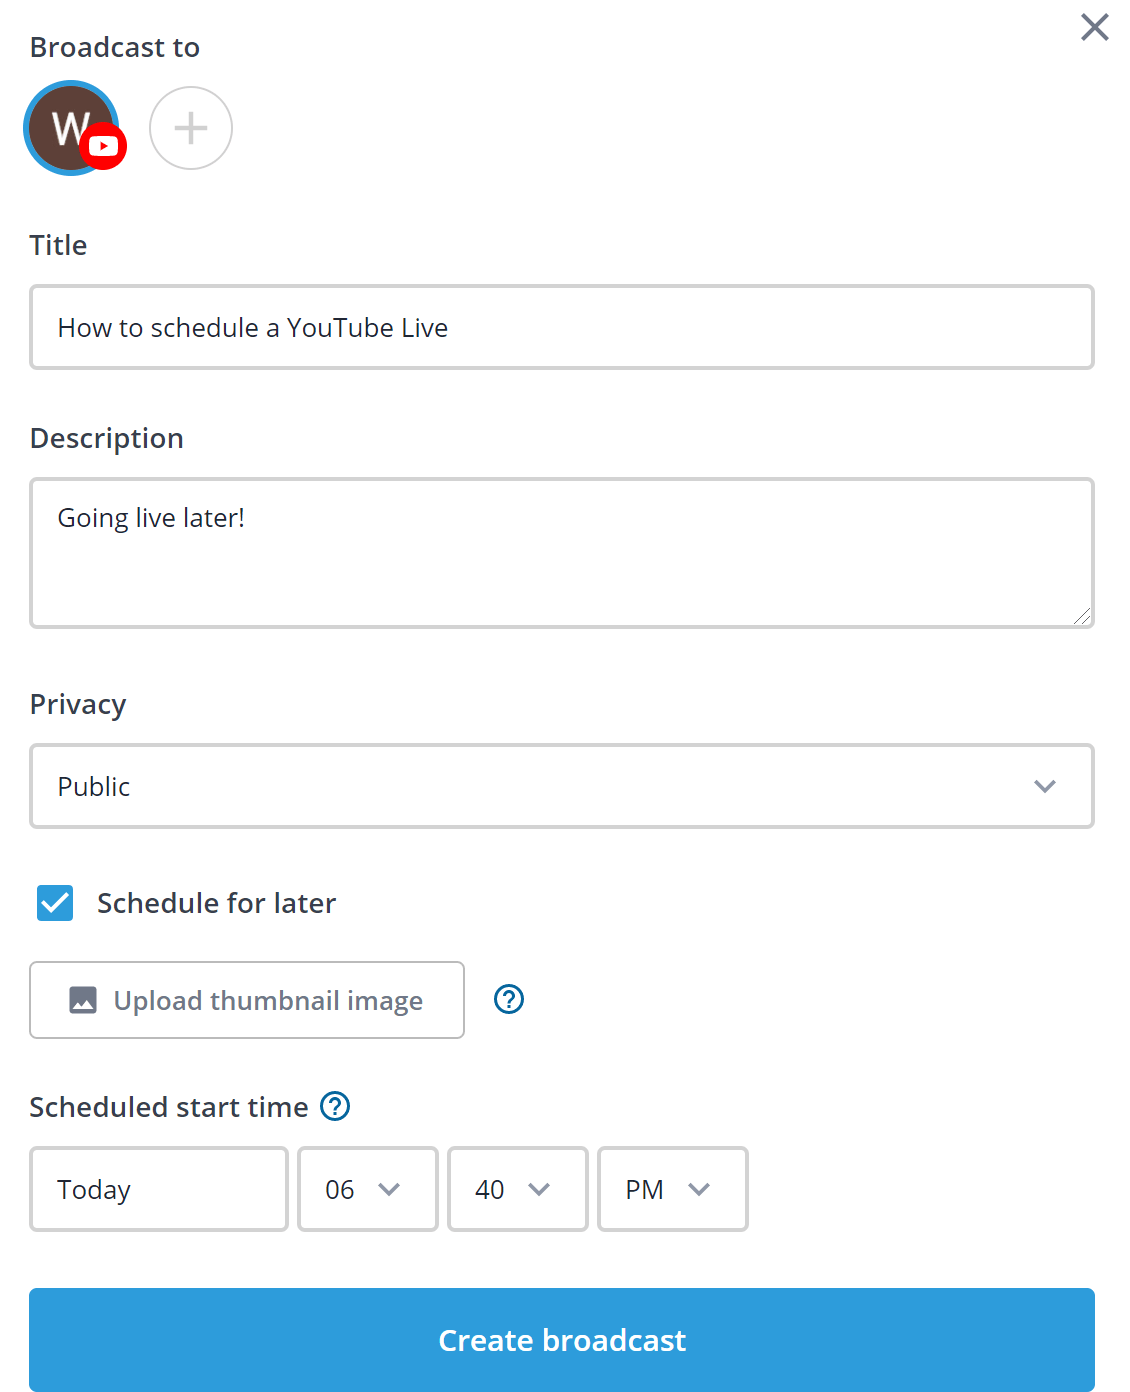Expand the hour dropdown showing 06

[368, 1189]
